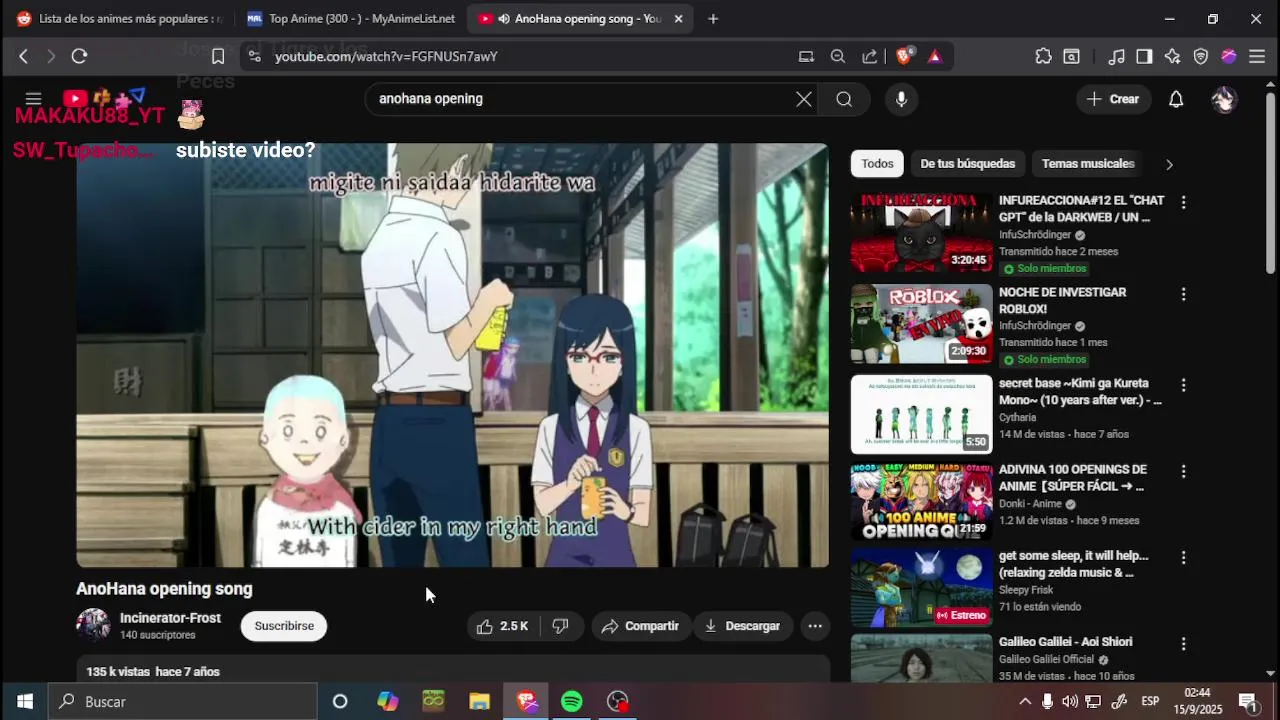The height and width of the screenshot is (720, 1280).
Task: Share page icon in address bar
Action: tap(870, 57)
